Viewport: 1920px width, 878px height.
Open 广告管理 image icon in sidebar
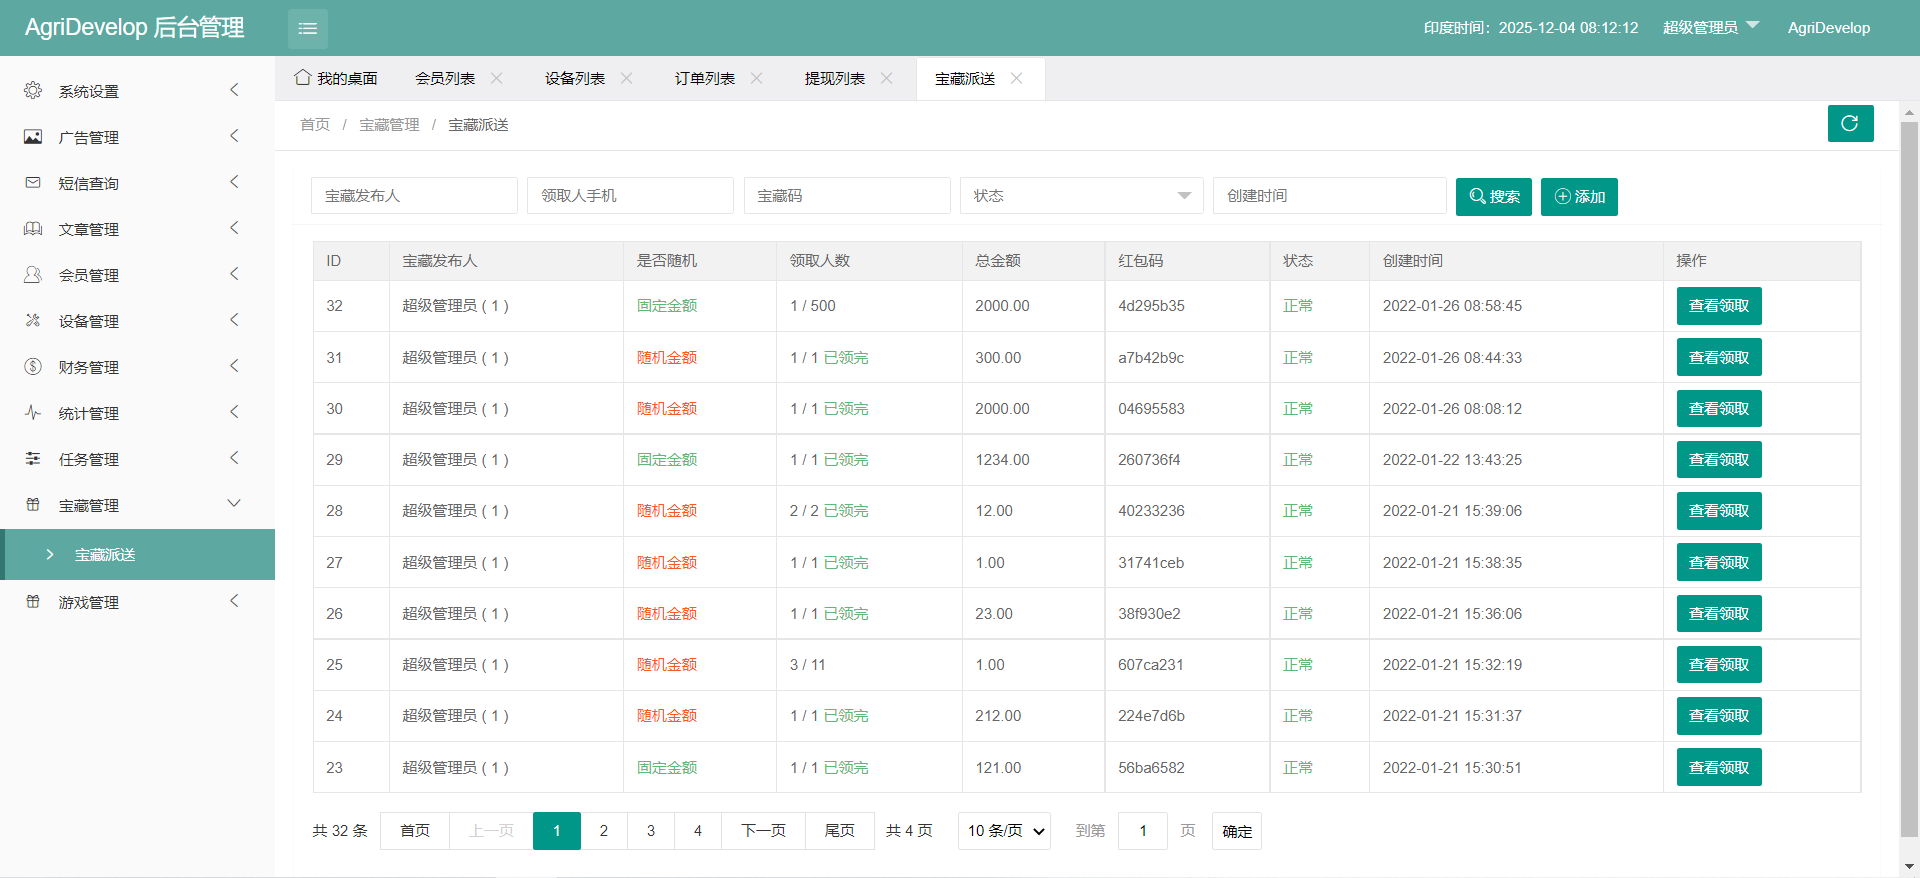click(33, 137)
